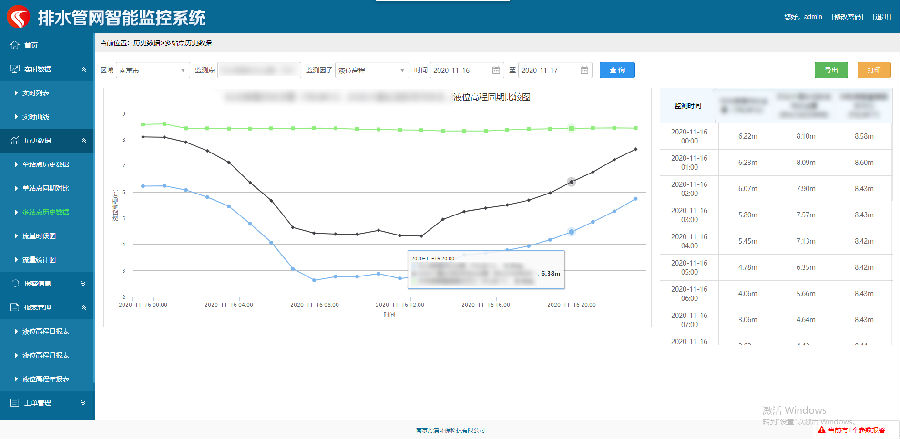Click the company link in page footer
Screen dimensions: 900x439
coord(451,430)
